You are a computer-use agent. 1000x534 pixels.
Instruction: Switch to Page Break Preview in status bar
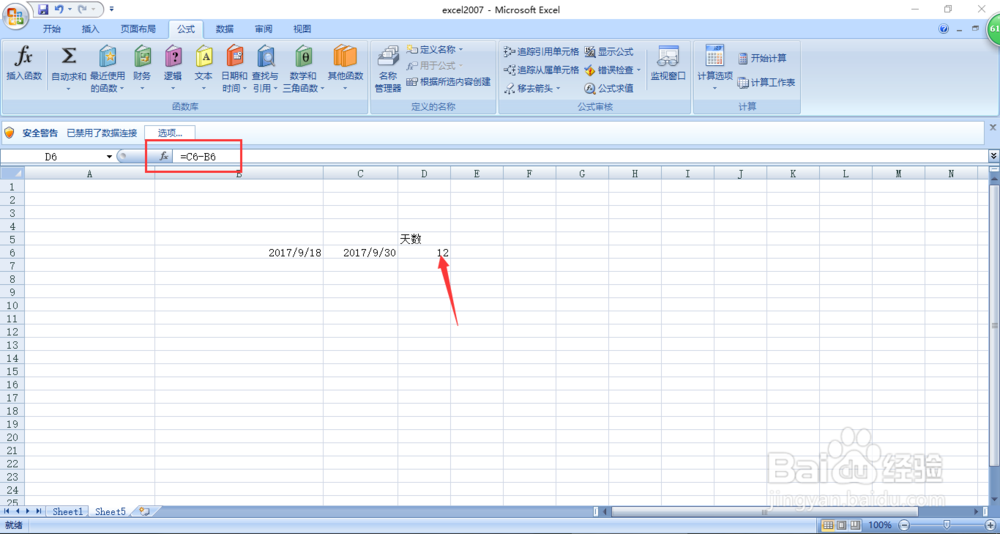click(855, 525)
